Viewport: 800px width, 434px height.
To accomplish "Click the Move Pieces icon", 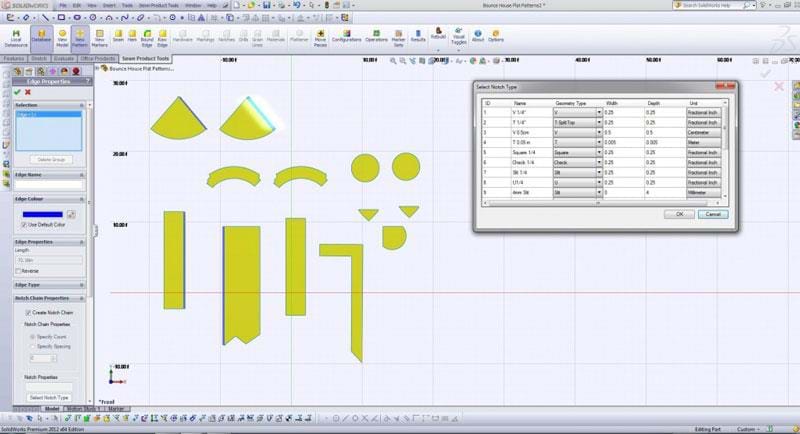I will point(320,38).
